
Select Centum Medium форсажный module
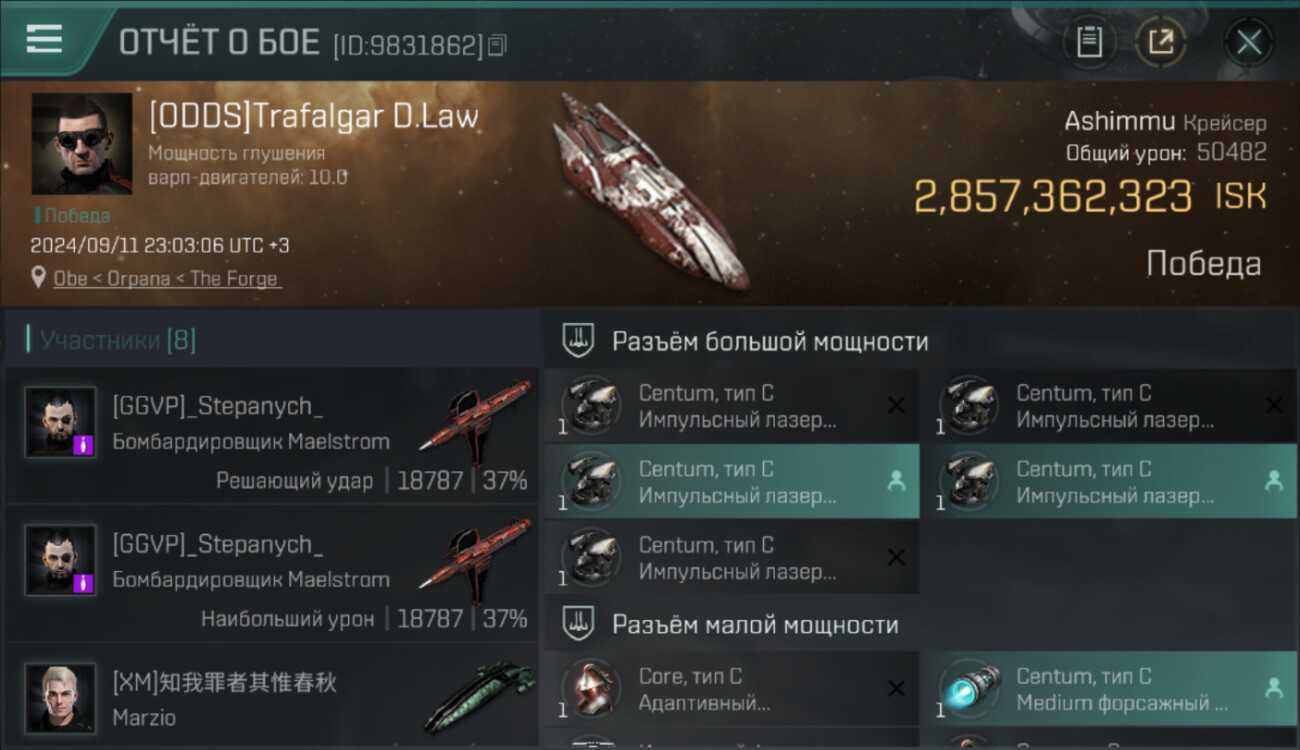[x=1109, y=688]
